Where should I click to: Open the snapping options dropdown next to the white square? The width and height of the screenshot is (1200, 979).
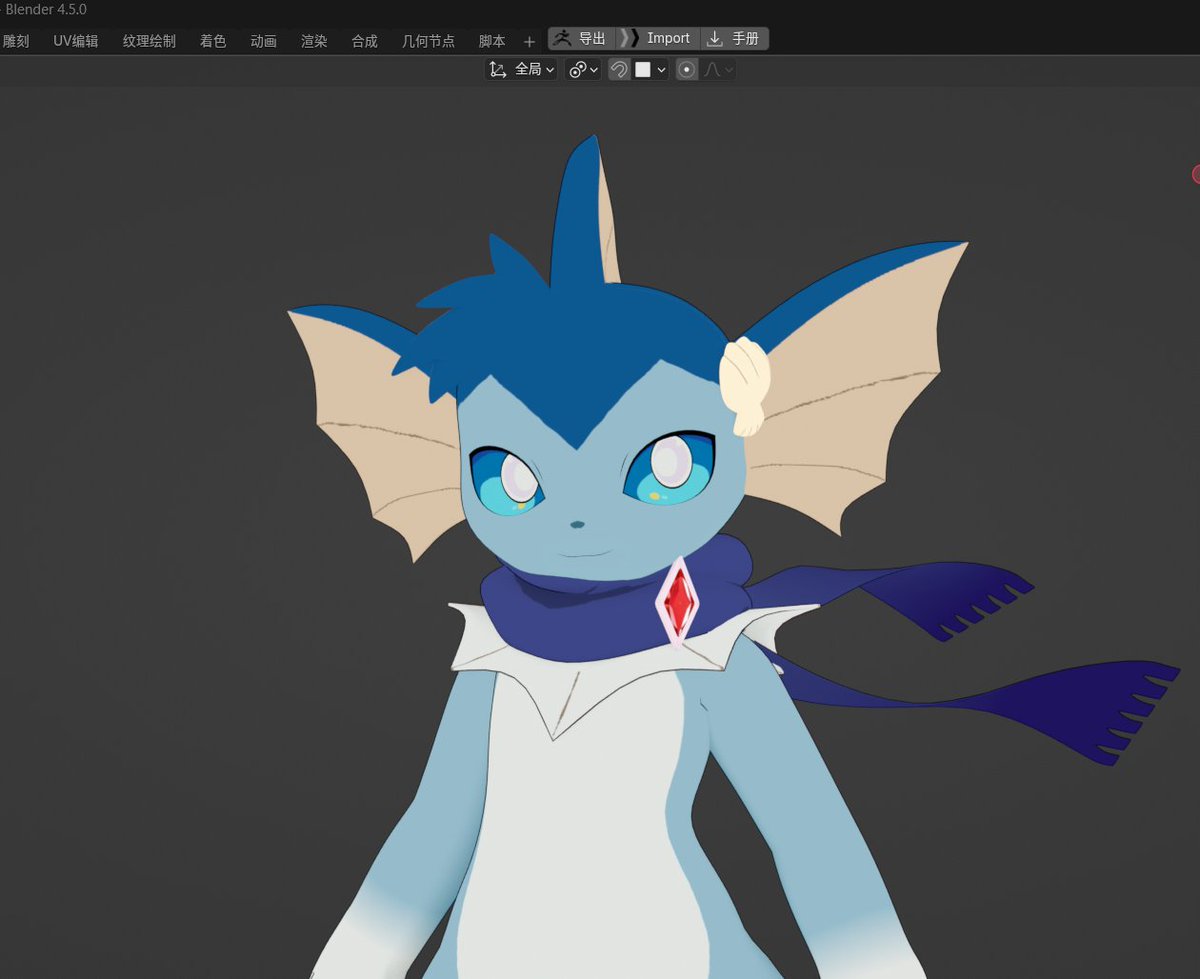(x=650, y=69)
